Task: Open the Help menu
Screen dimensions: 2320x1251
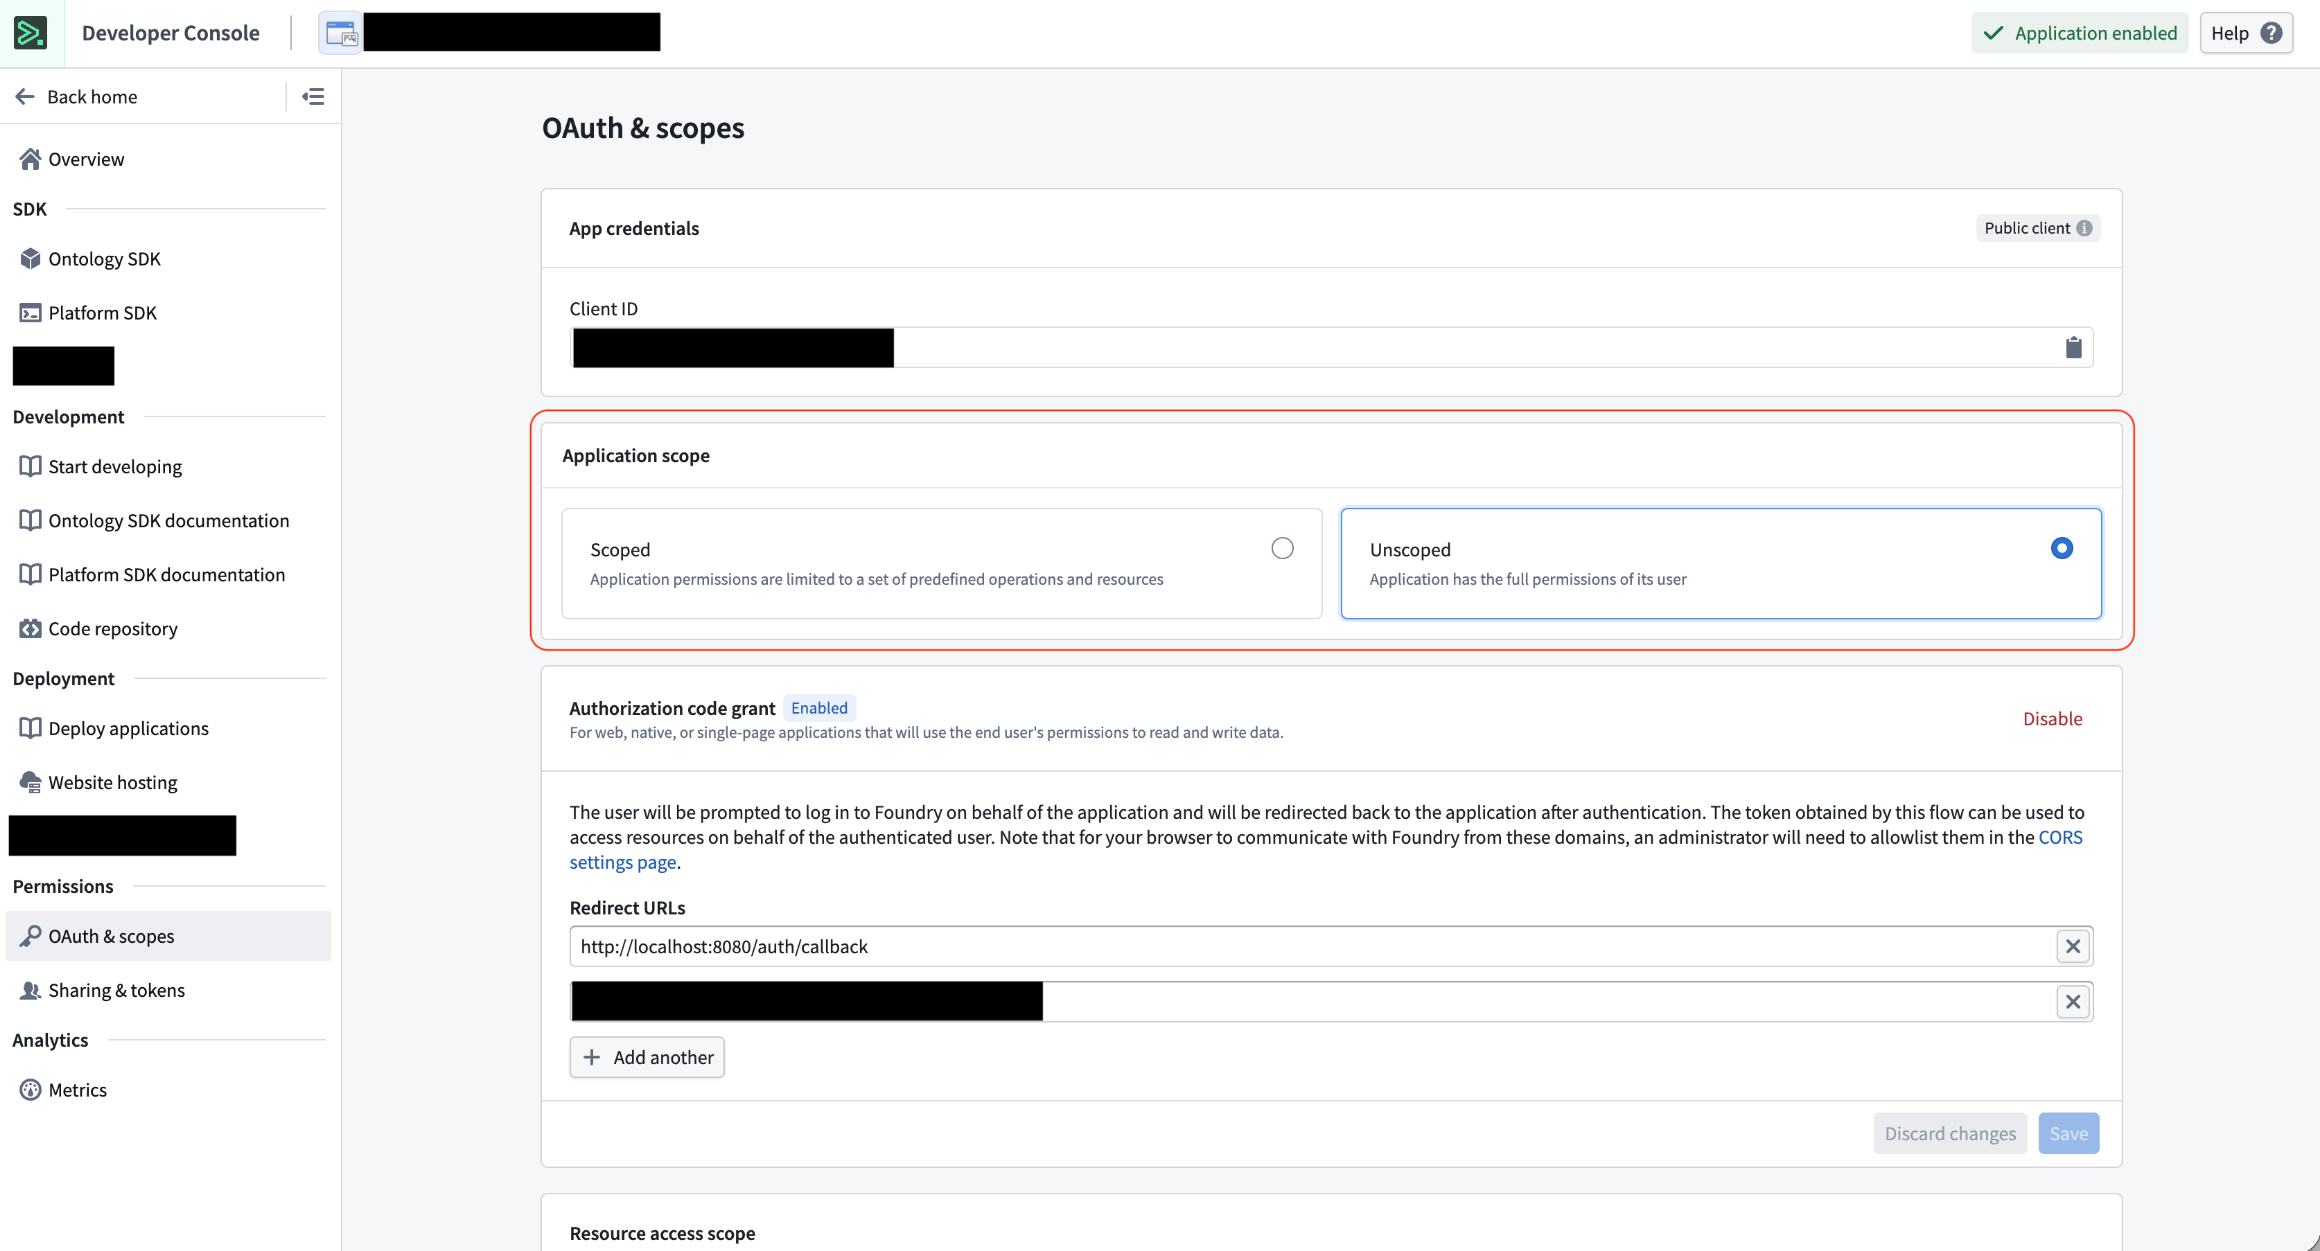Action: (x=2246, y=32)
